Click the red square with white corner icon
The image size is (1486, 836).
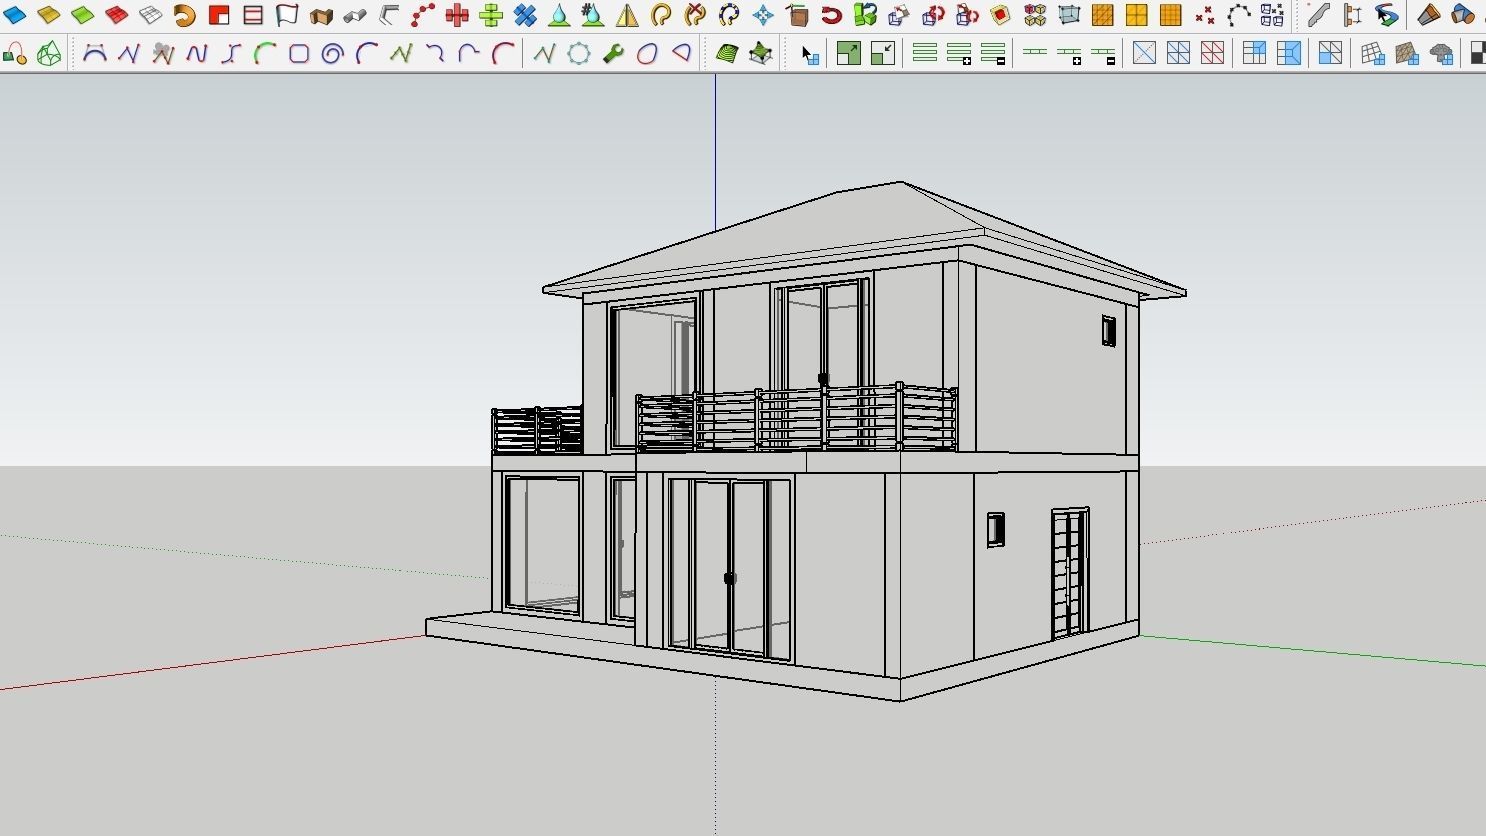(x=219, y=15)
